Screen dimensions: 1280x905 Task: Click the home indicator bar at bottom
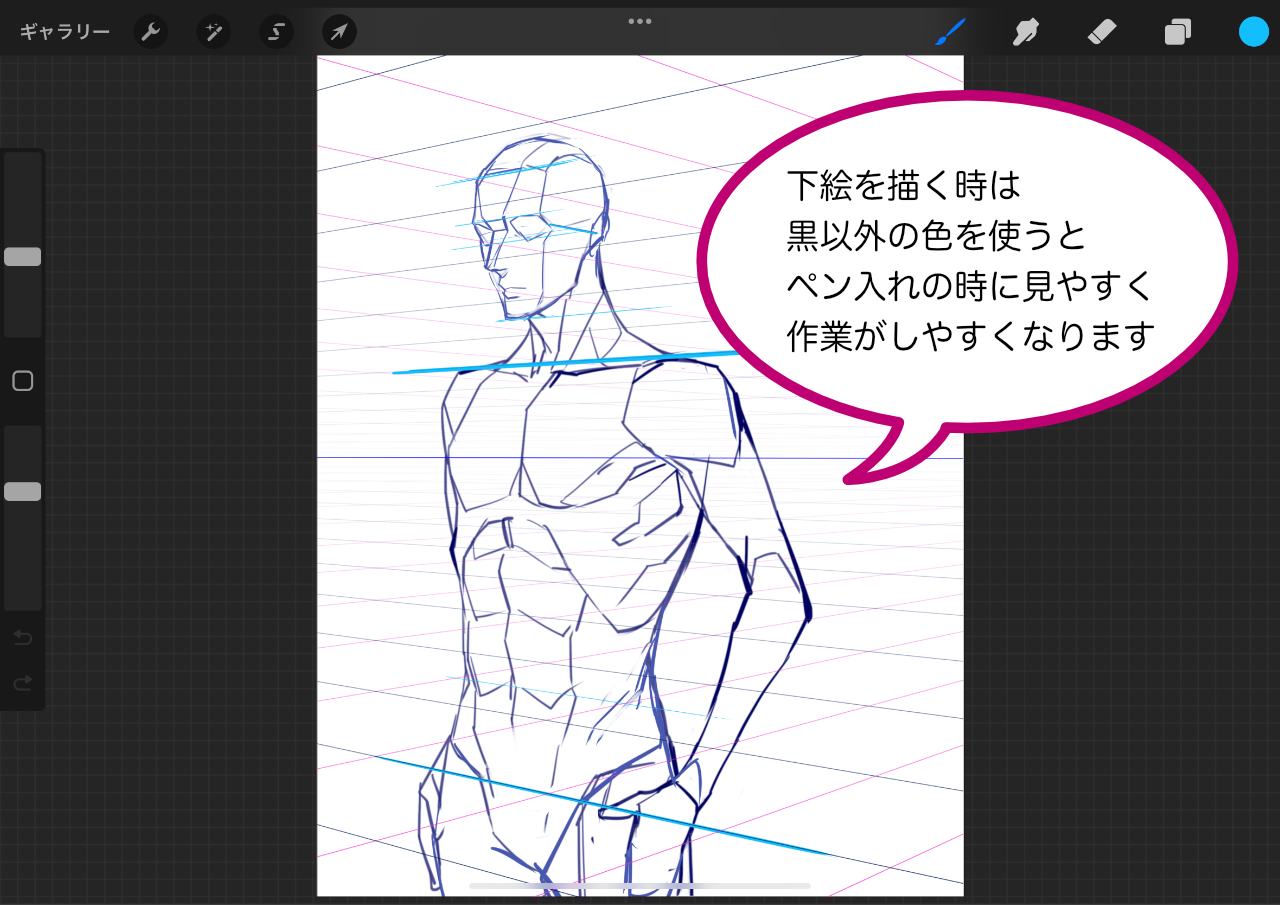[640, 885]
